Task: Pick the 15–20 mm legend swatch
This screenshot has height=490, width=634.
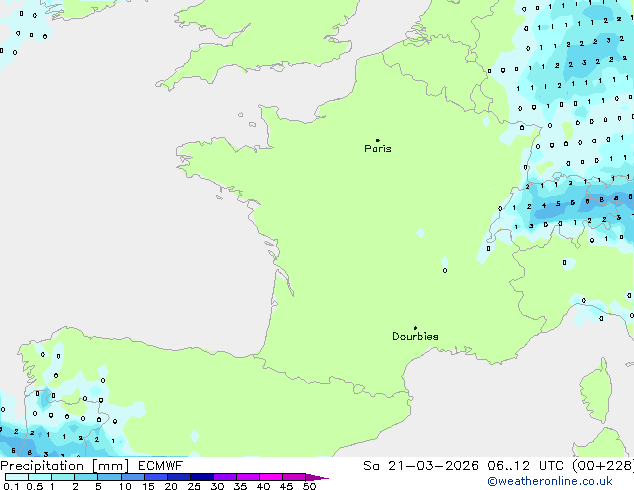Action: coord(155,477)
